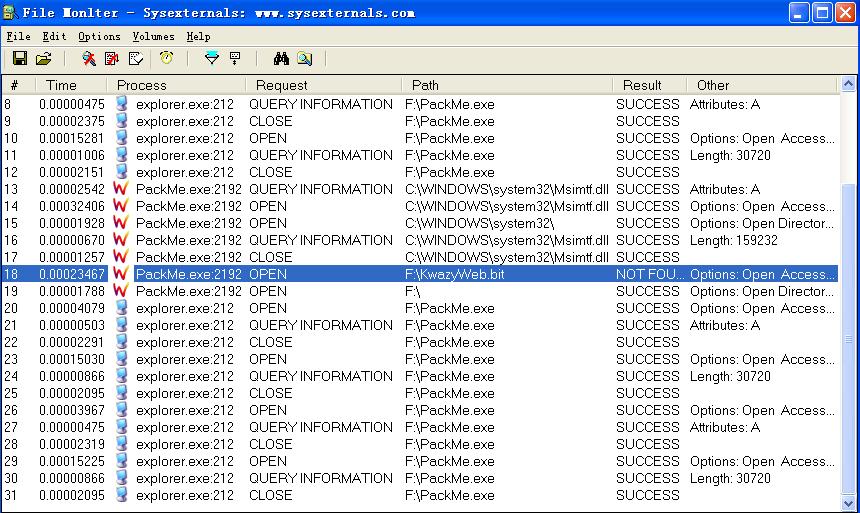Click the Save log floppy disk icon

pyautogui.click(x=20, y=58)
